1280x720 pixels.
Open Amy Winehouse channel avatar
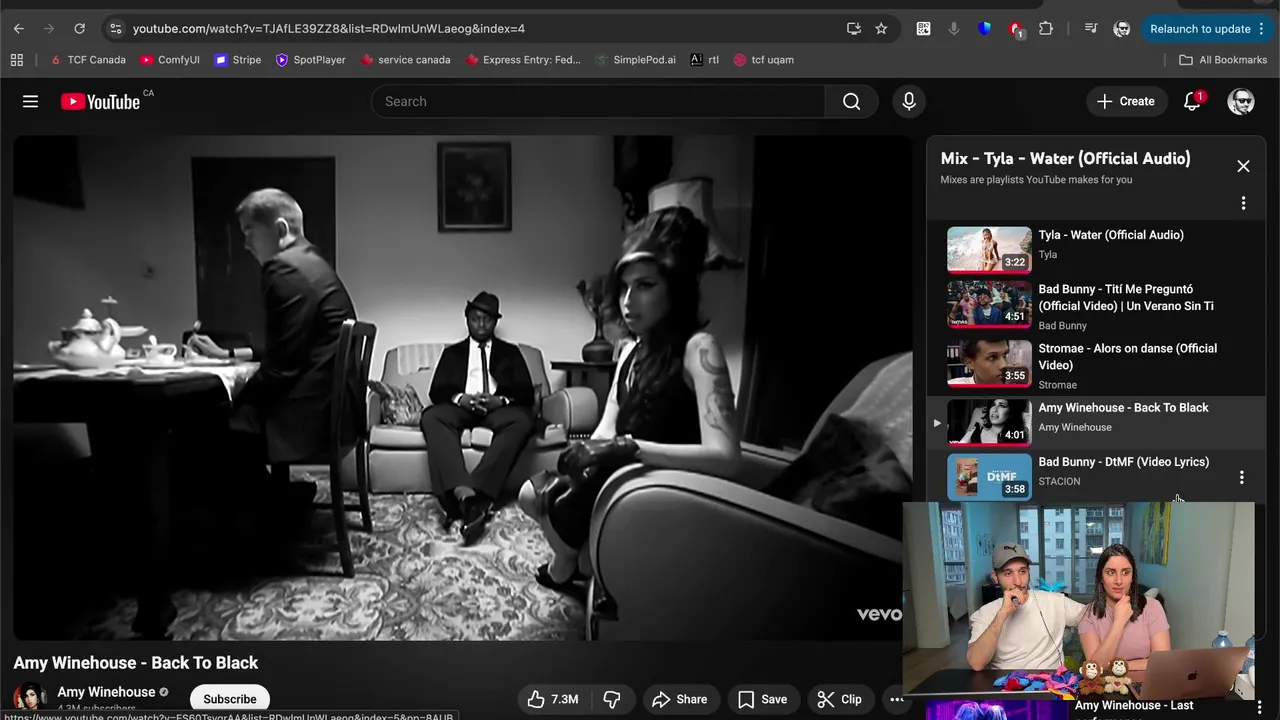(x=30, y=698)
